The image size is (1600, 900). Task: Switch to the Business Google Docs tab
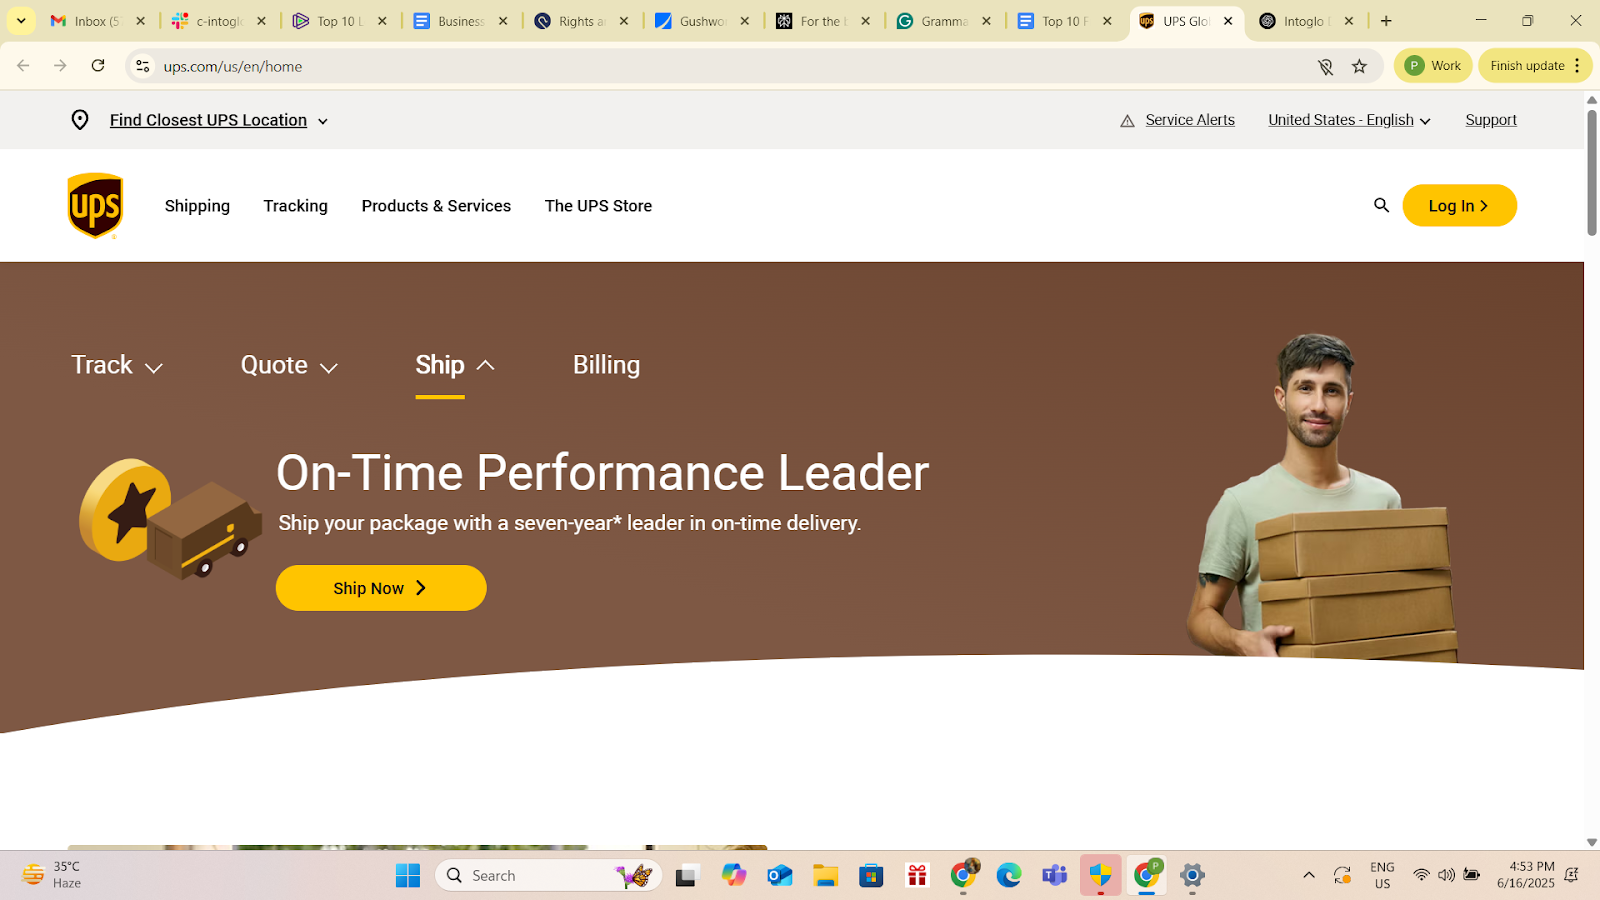[x=460, y=21]
